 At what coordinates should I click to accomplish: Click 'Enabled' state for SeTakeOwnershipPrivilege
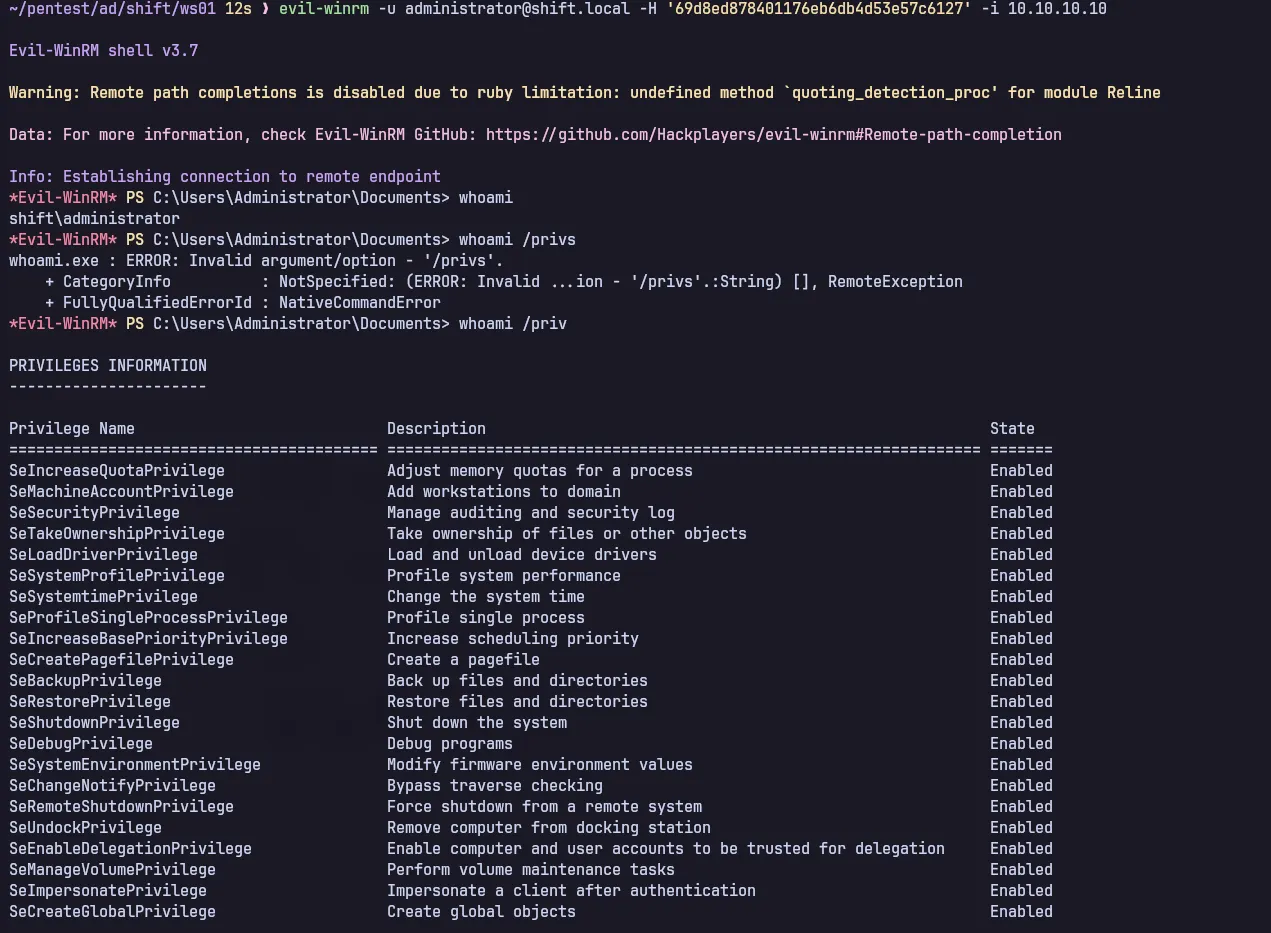pos(1021,534)
